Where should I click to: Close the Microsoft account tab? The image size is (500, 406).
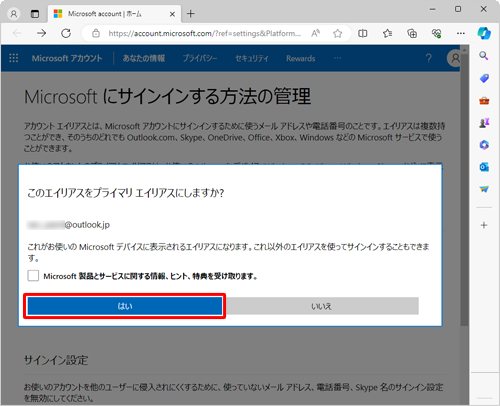pos(172,14)
